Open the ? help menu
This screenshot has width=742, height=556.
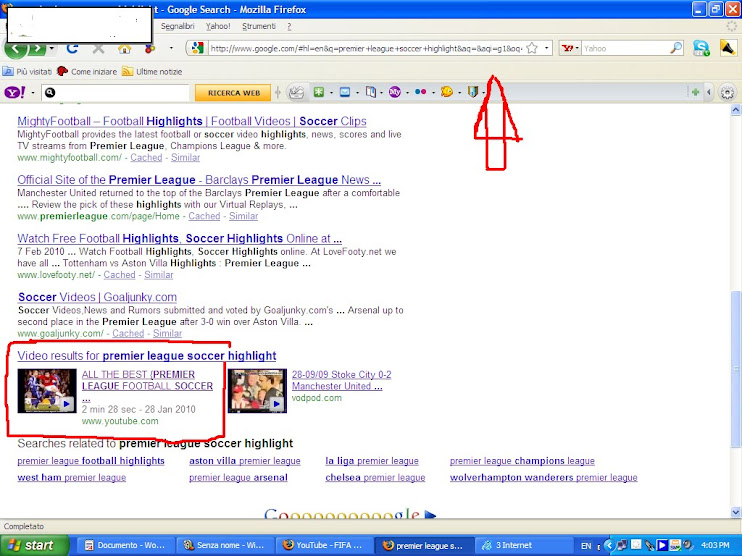(289, 26)
